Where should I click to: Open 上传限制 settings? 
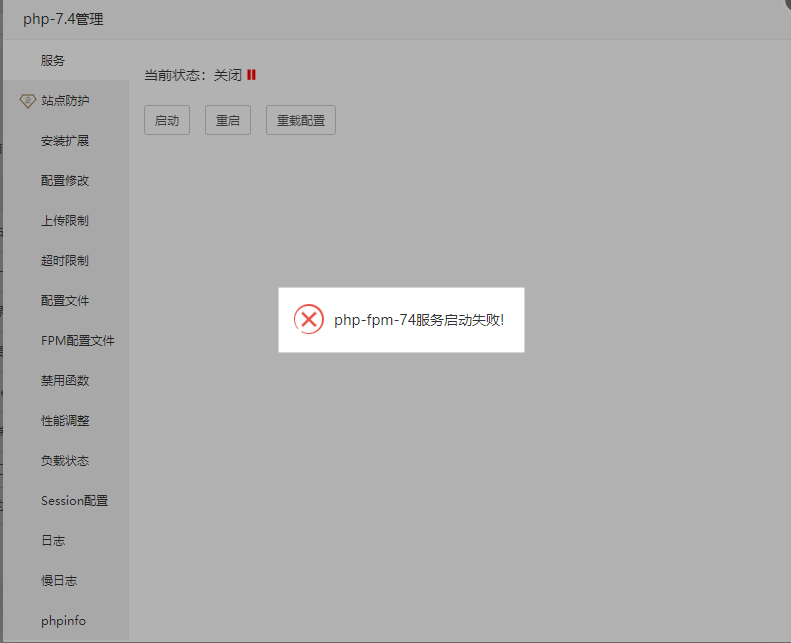tap(66, 220)
